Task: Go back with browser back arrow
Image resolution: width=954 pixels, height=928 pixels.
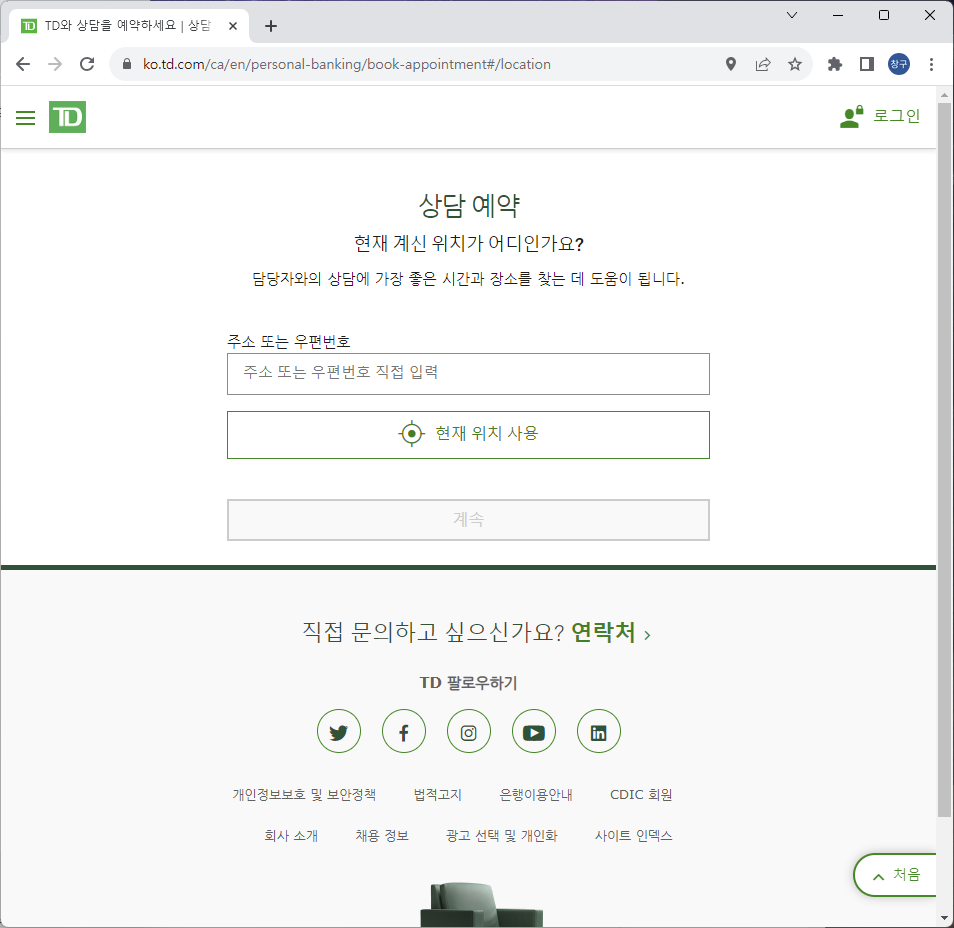Action: (23, 64)
